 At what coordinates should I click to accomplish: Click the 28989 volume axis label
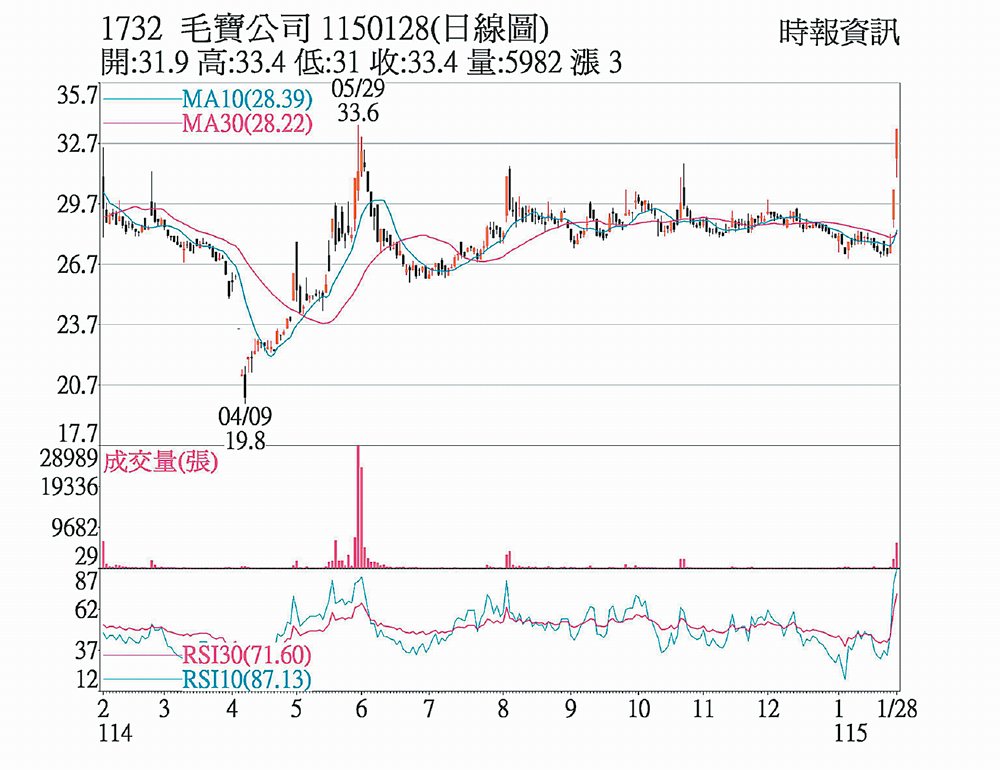(x=70, y=460)
